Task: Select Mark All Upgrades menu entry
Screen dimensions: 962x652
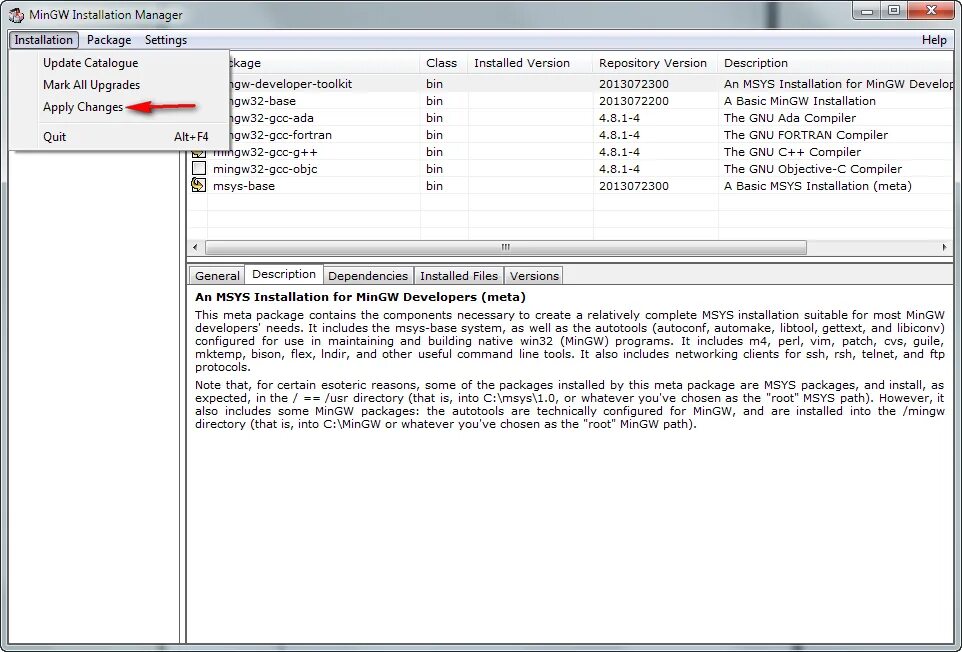Action: [x=91, y=85]
